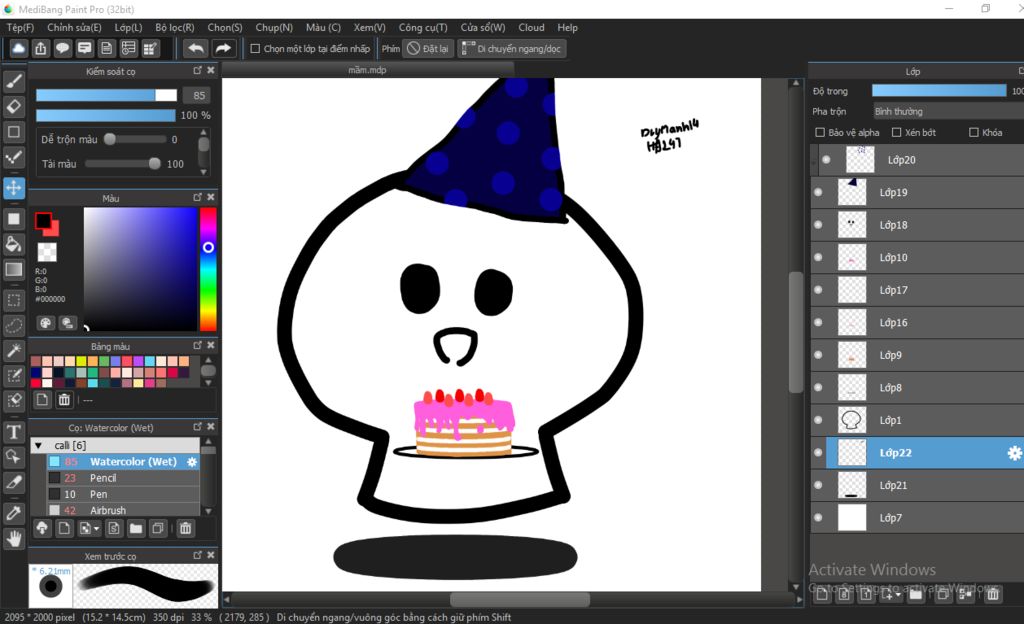Undock the Bảng màu panel

pyautogui.click(x=197, y=345)
